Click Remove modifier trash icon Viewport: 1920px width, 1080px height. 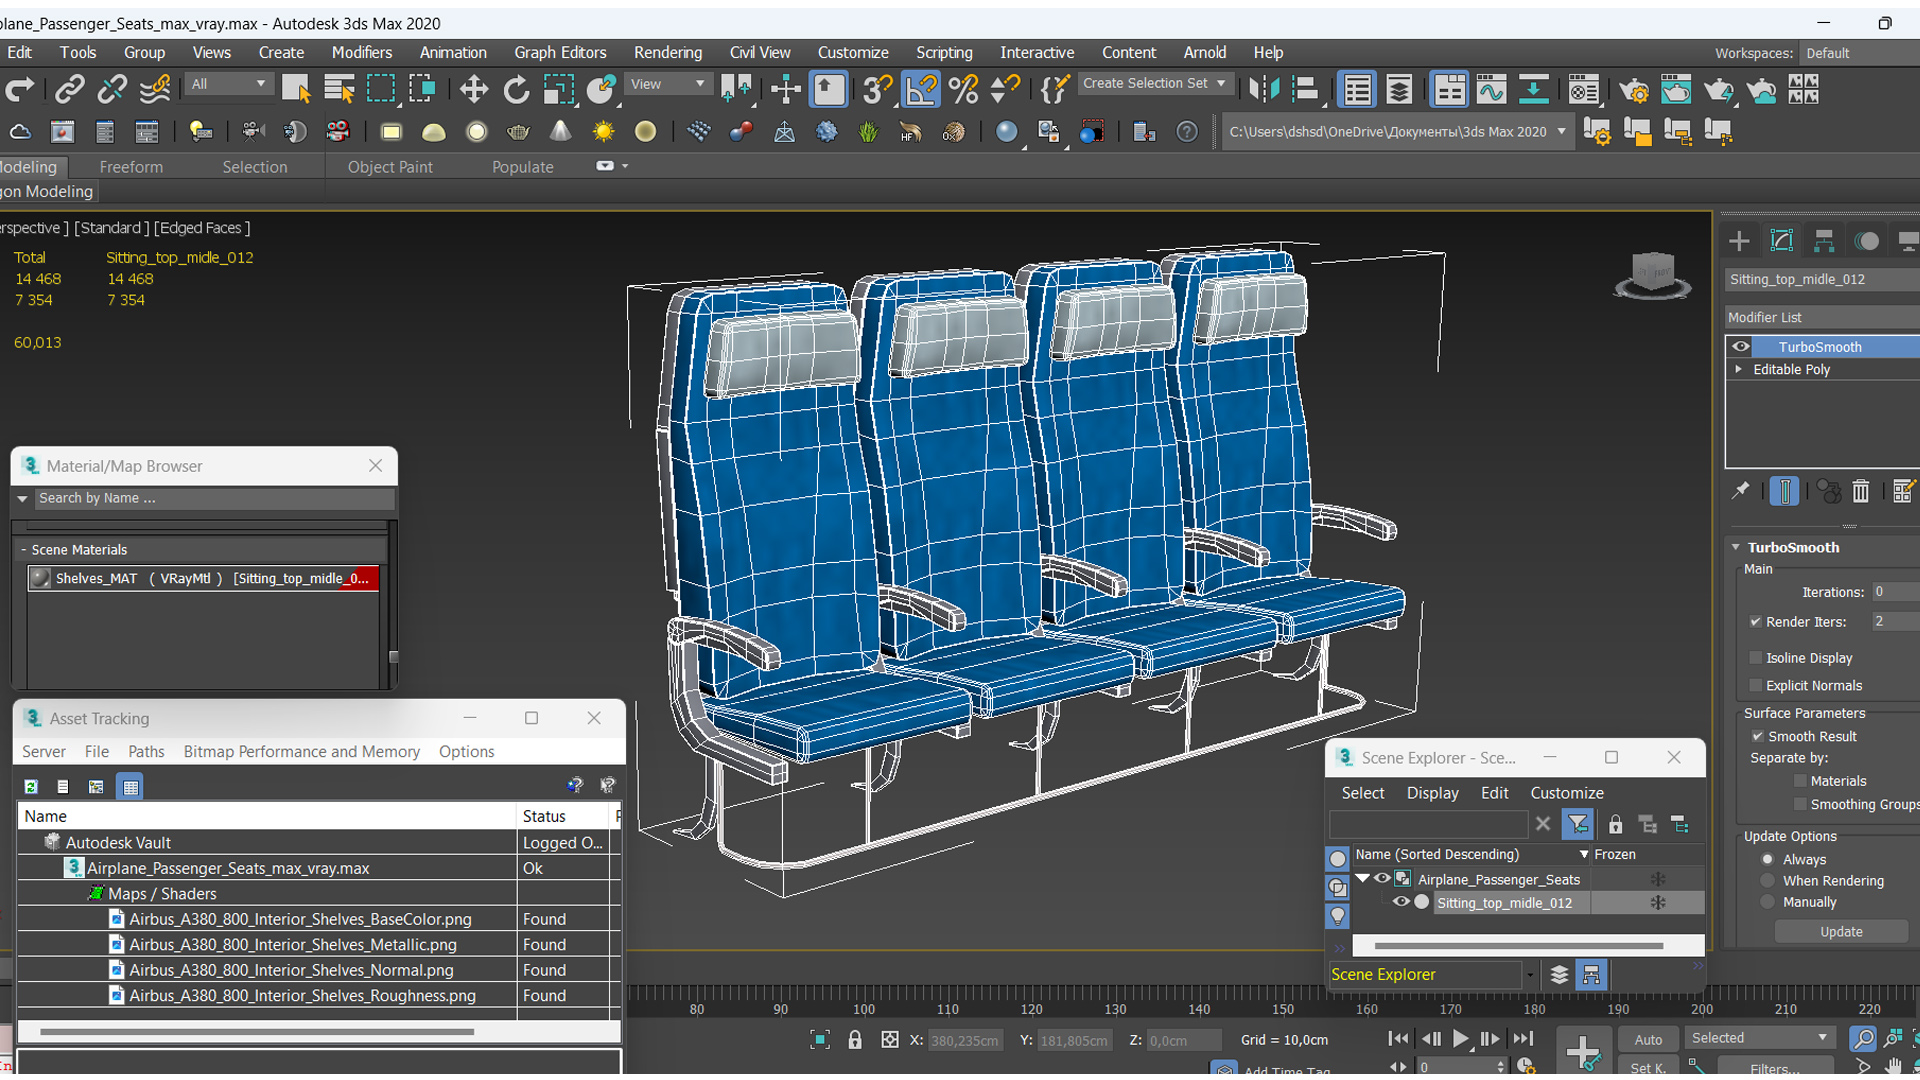tap(1860, 491)
